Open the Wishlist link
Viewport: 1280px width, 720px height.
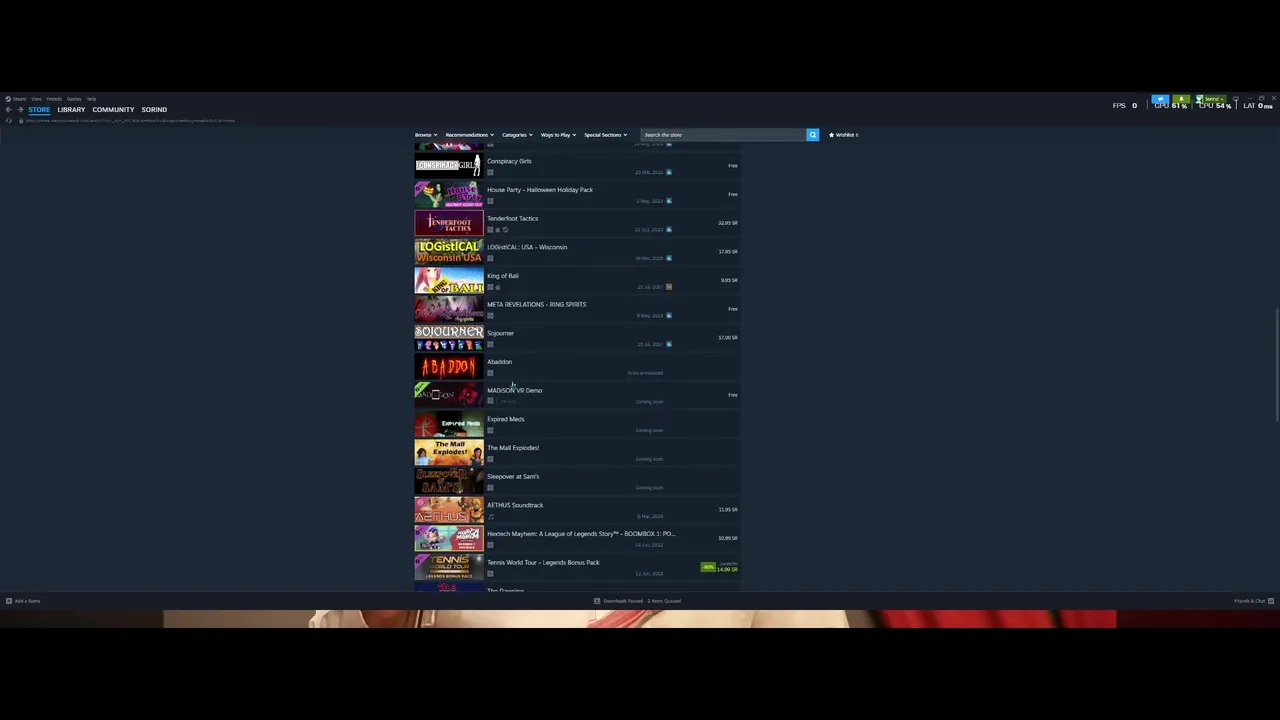click(844, 135)
